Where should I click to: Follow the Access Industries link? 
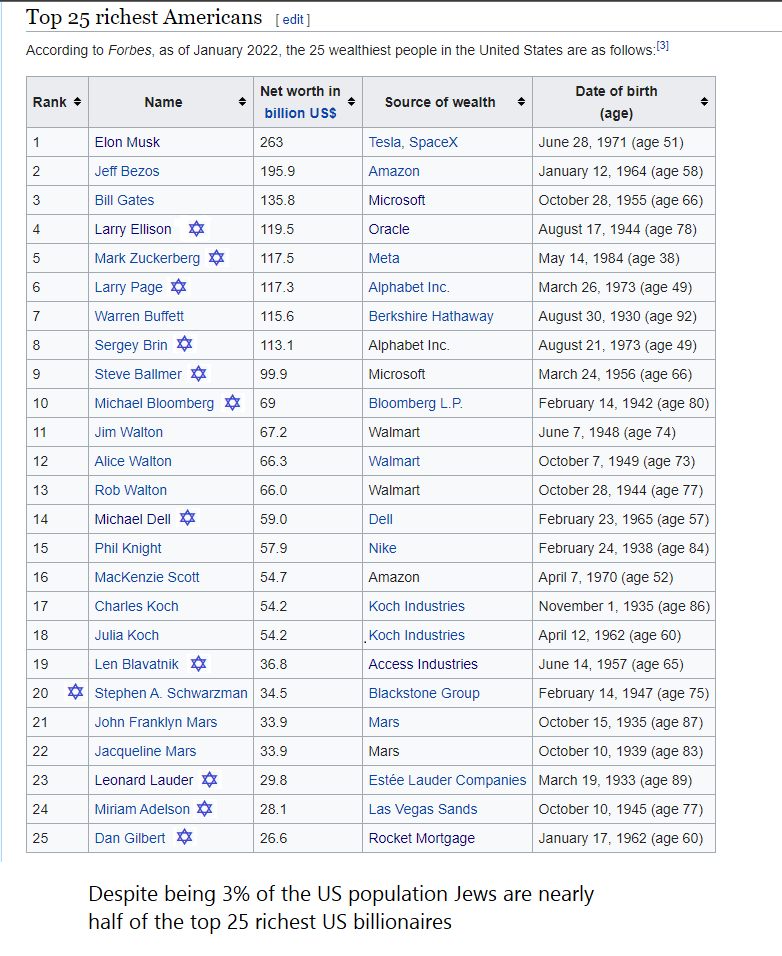423,664
